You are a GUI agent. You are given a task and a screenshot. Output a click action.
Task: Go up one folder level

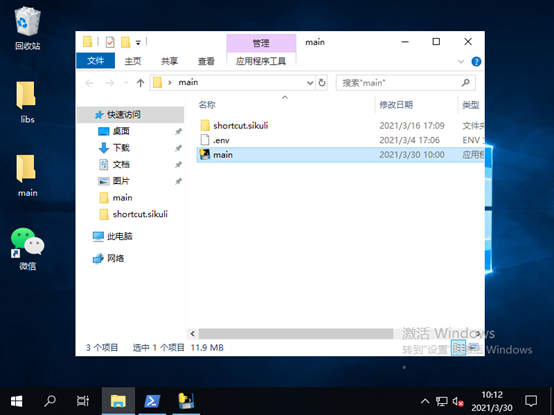(140, 83)
